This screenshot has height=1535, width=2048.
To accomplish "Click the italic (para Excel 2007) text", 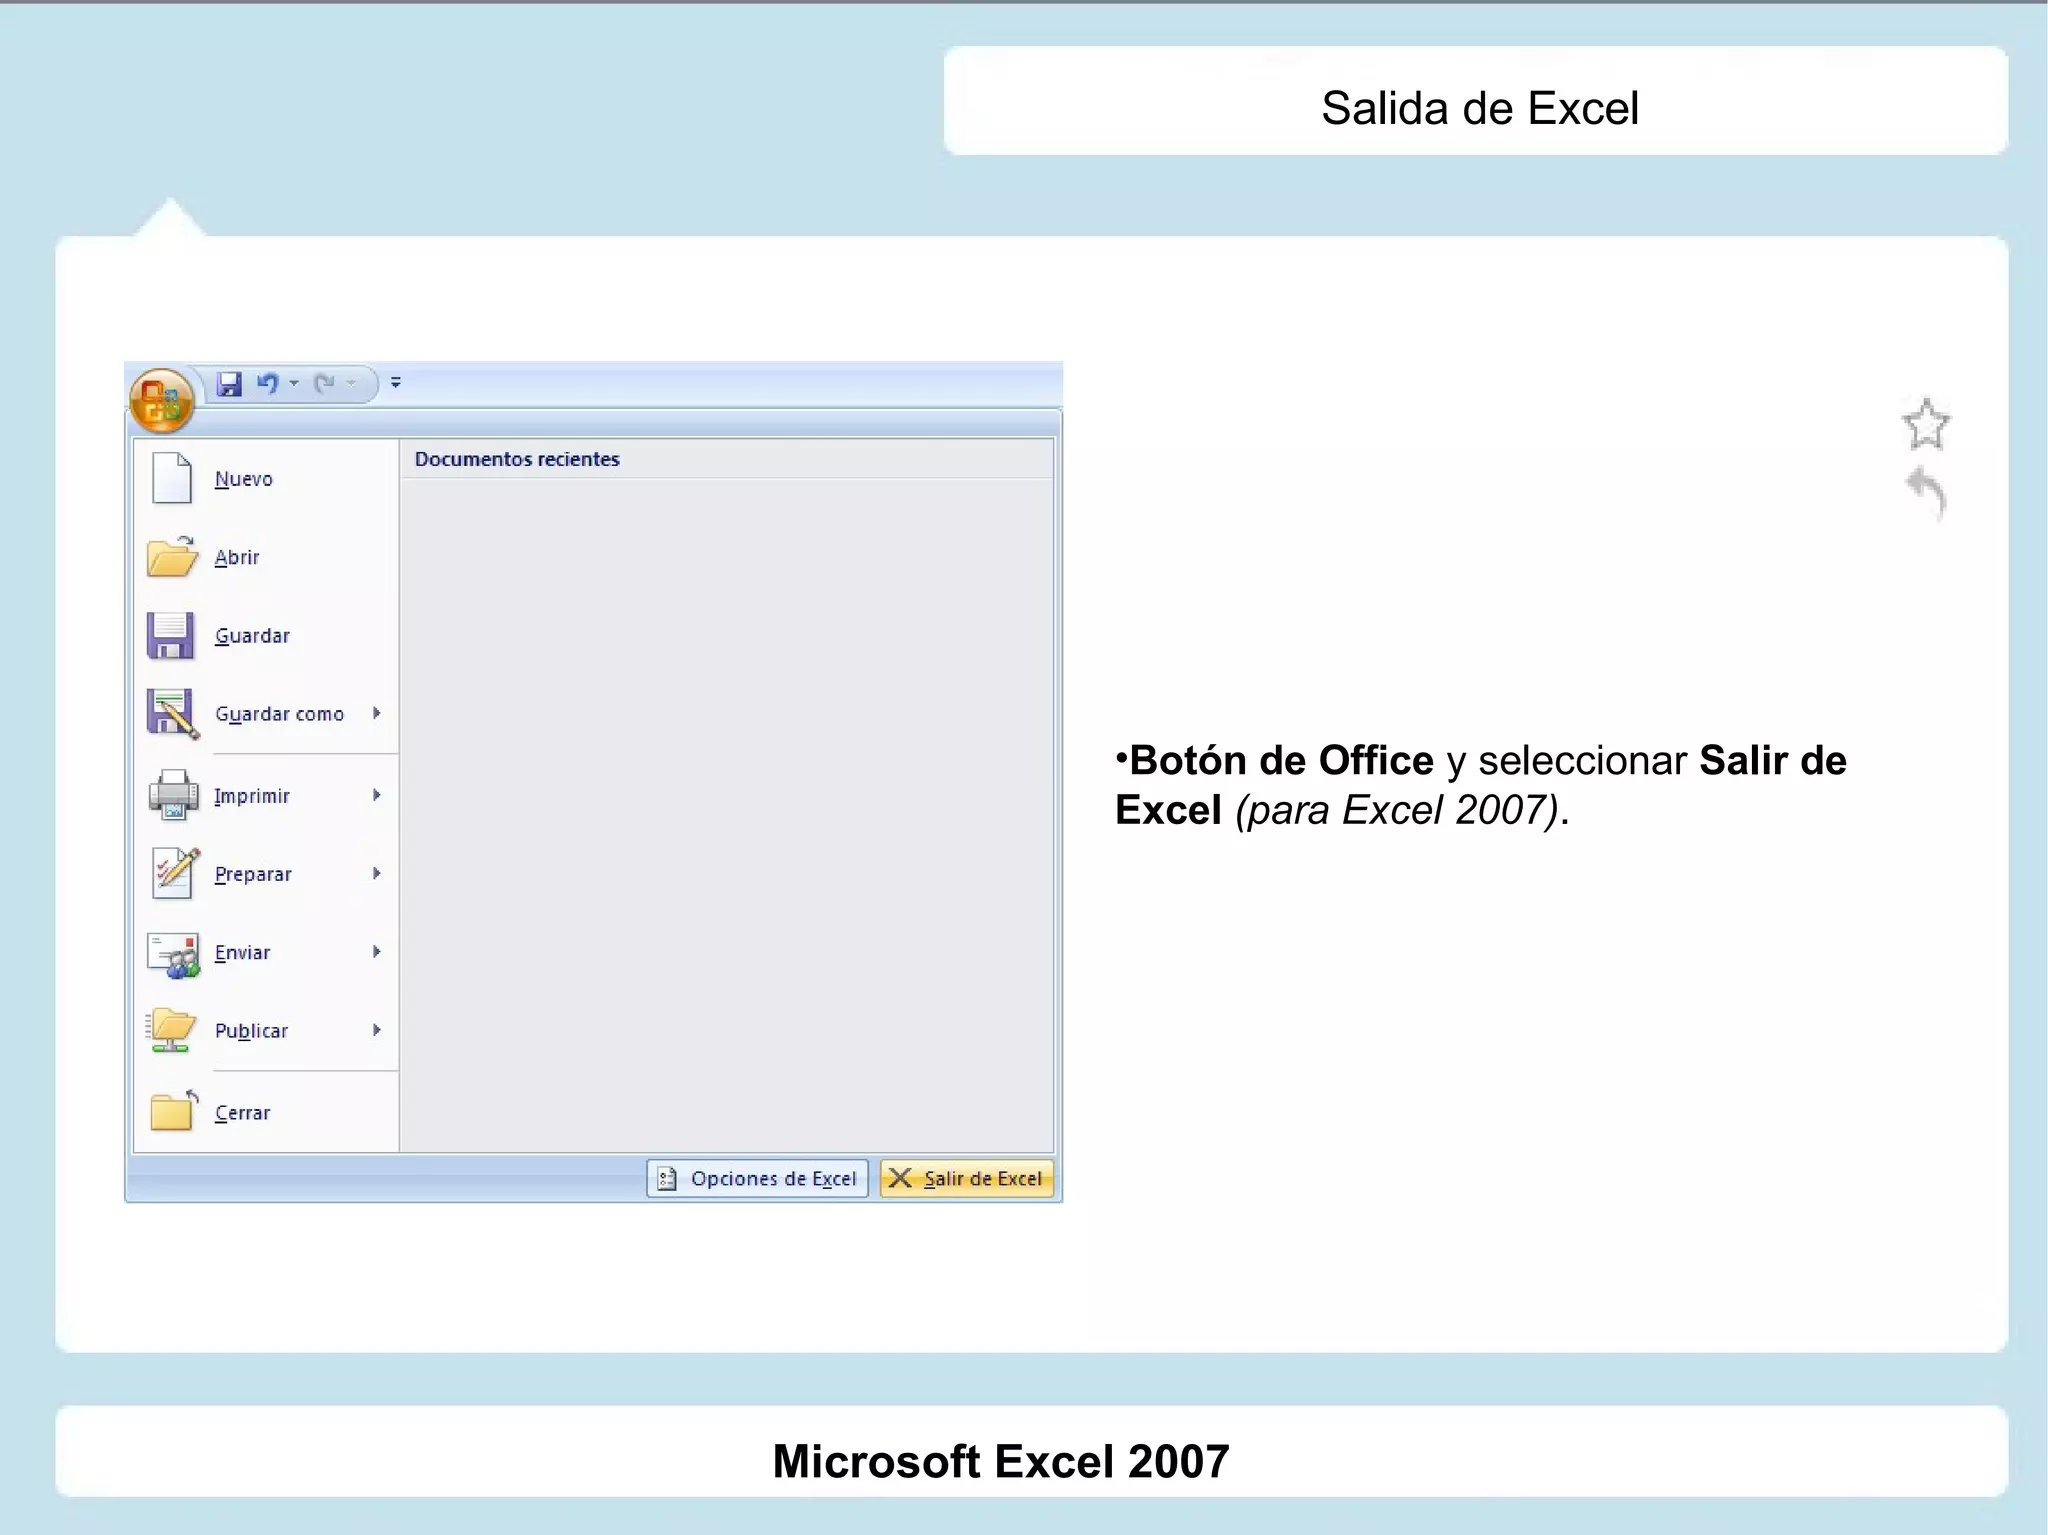I will (x=1397, y=810).
